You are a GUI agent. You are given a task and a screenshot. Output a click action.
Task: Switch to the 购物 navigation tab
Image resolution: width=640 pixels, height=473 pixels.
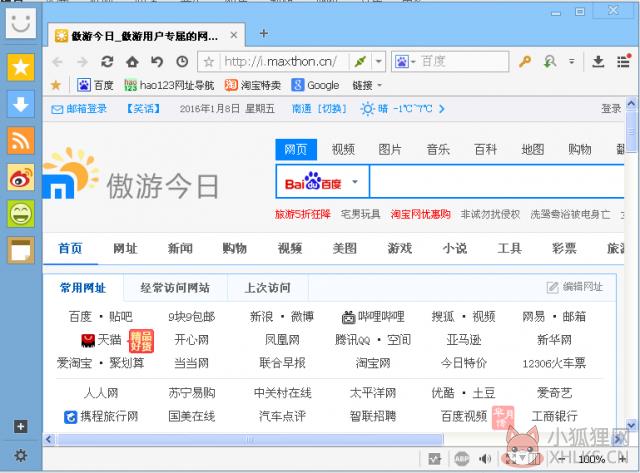coord(235,248)
